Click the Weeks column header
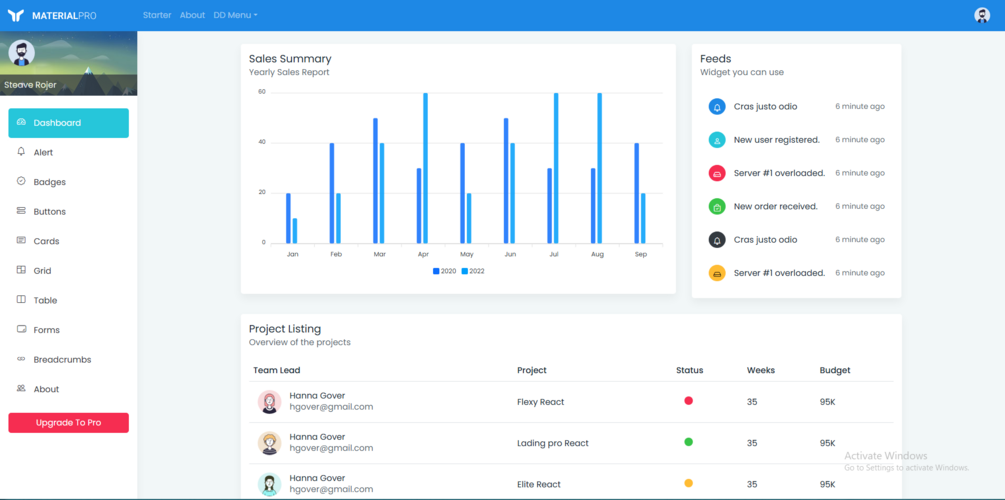 [761, 370]
